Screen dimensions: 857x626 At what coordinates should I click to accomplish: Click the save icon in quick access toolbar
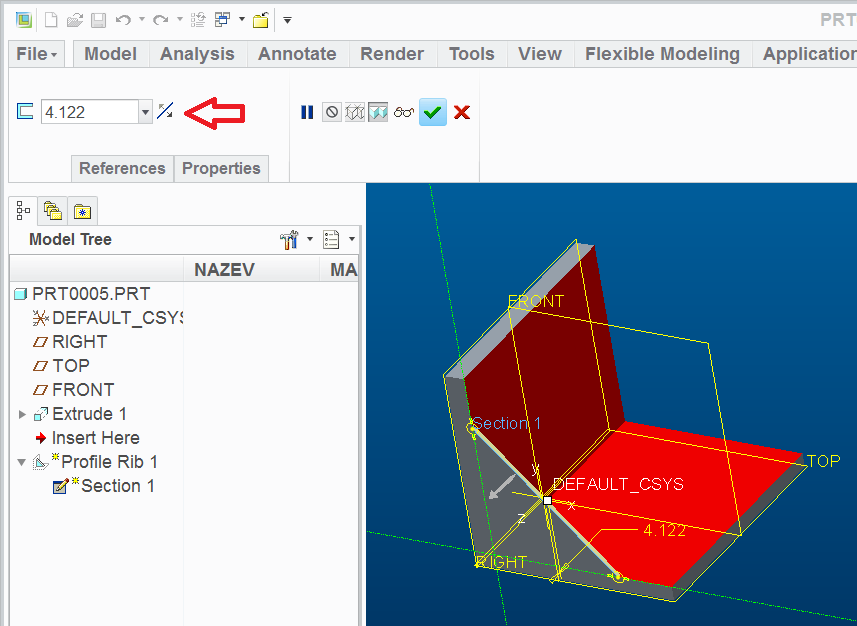98,20
